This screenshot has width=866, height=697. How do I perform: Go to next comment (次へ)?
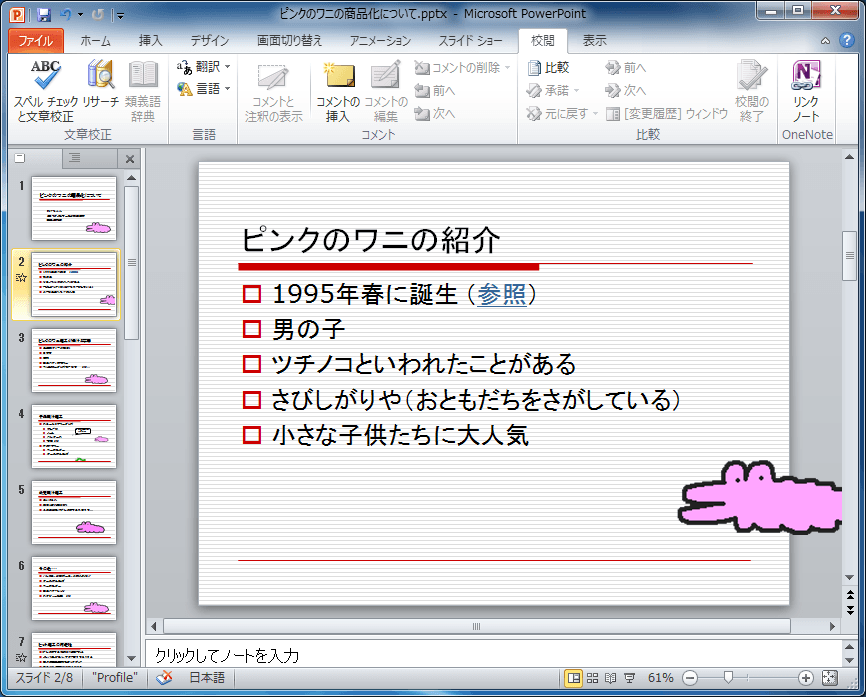pos(435,113)
